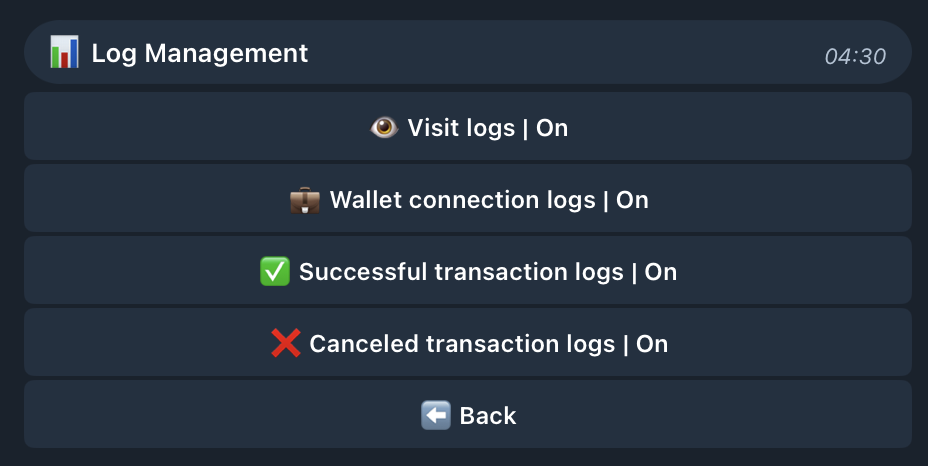
Task: Click the 04:30 message timestamp
Action: pos(855,57)
